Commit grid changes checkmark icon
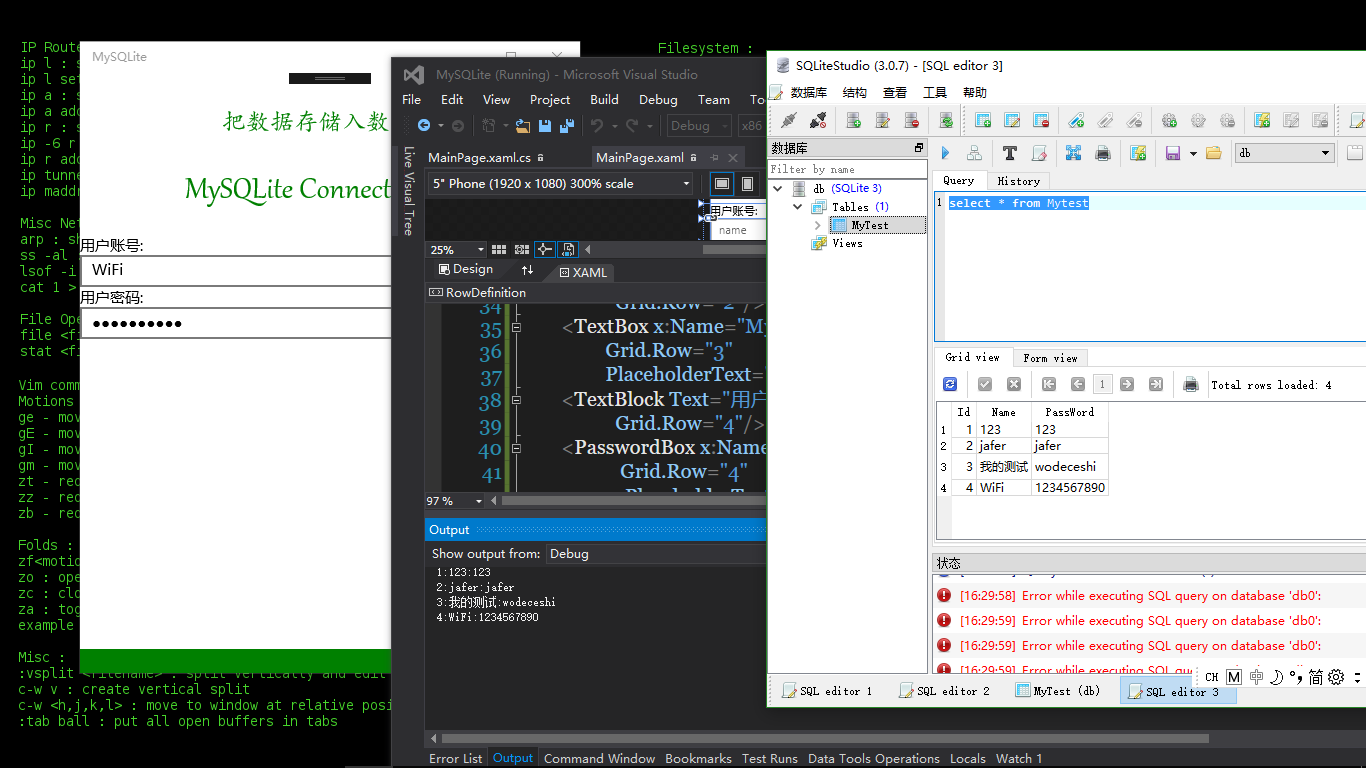This screenshot has width=1366, height=768. (985, 384)
